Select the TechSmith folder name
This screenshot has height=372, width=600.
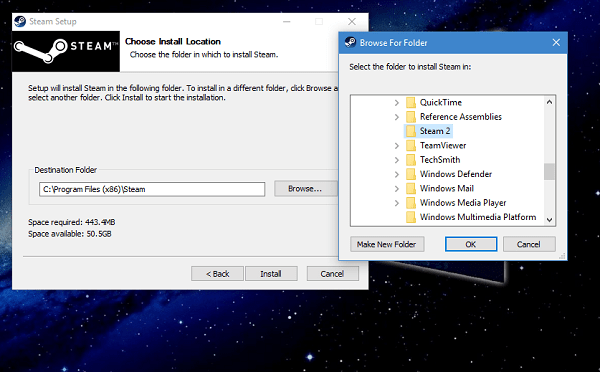(x=440, y=160)
